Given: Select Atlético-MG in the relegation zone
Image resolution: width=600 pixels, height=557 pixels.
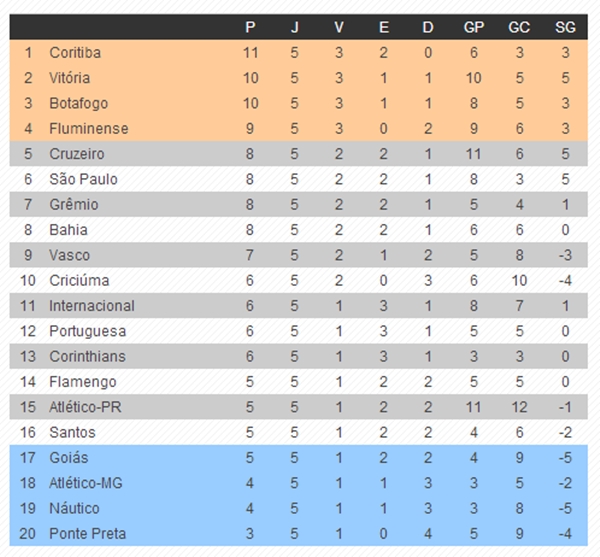Looking at the screenshot, I should [86, 484].
